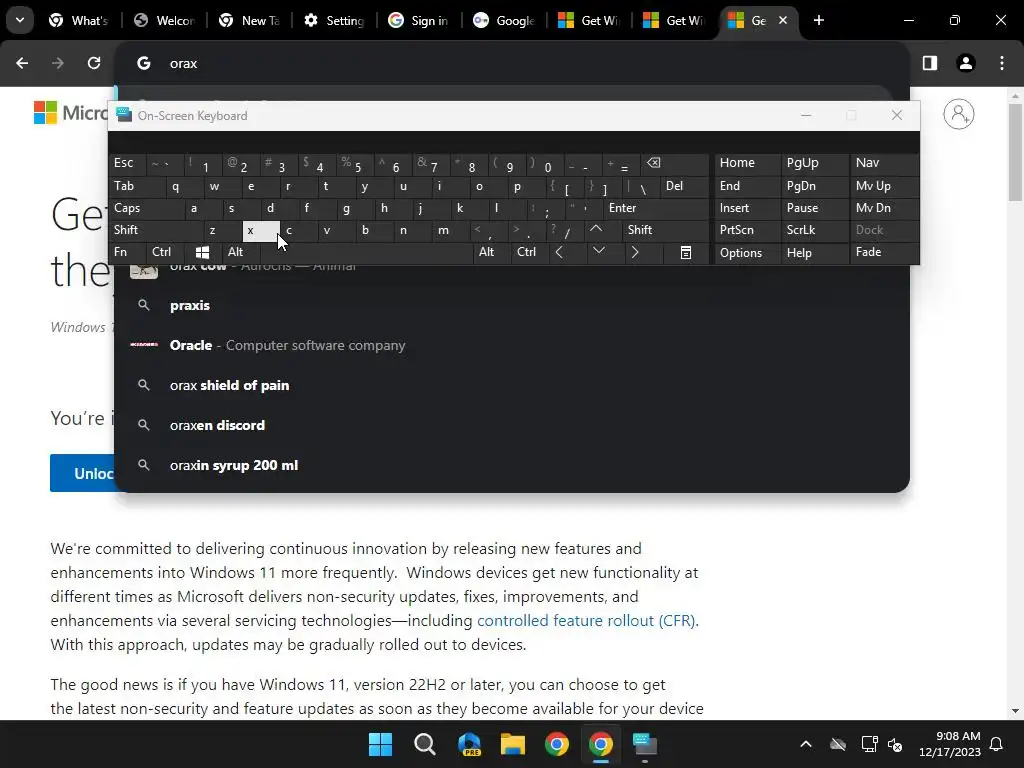
Task: Click the page vertical scrollbar thumb
Action: point(1015,152)
